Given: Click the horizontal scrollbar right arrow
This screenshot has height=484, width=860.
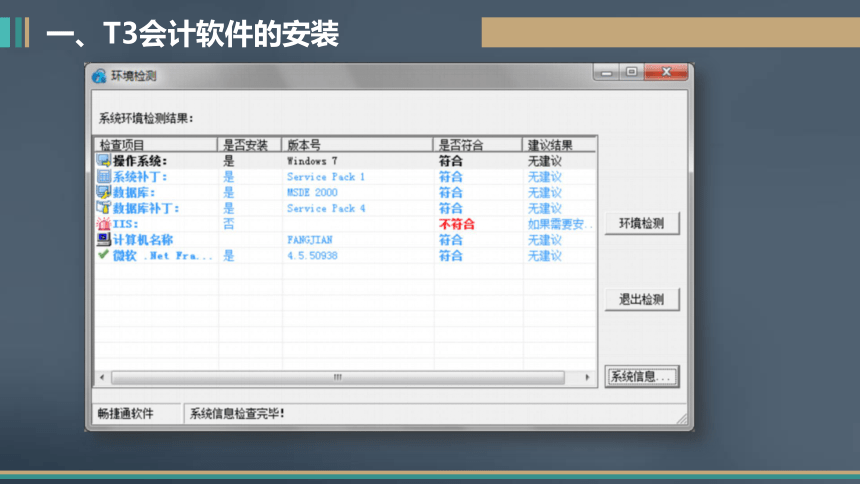Looking at the screenshot, I should 587,378.
